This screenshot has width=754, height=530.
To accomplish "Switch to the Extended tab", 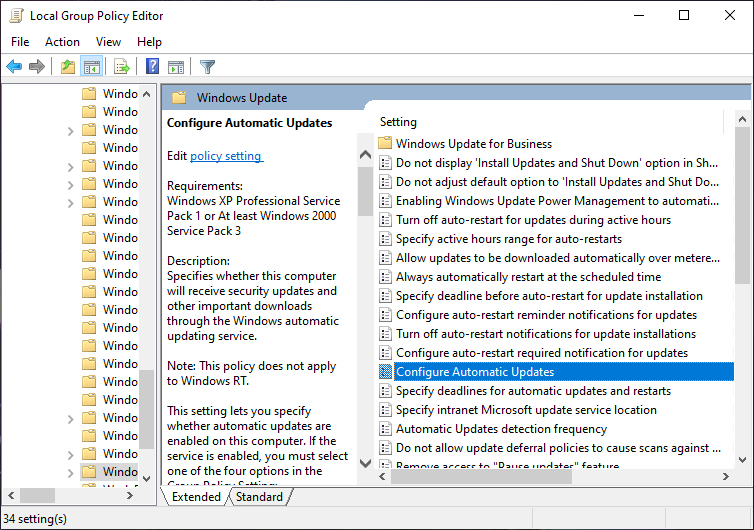I will click(196, 497).
